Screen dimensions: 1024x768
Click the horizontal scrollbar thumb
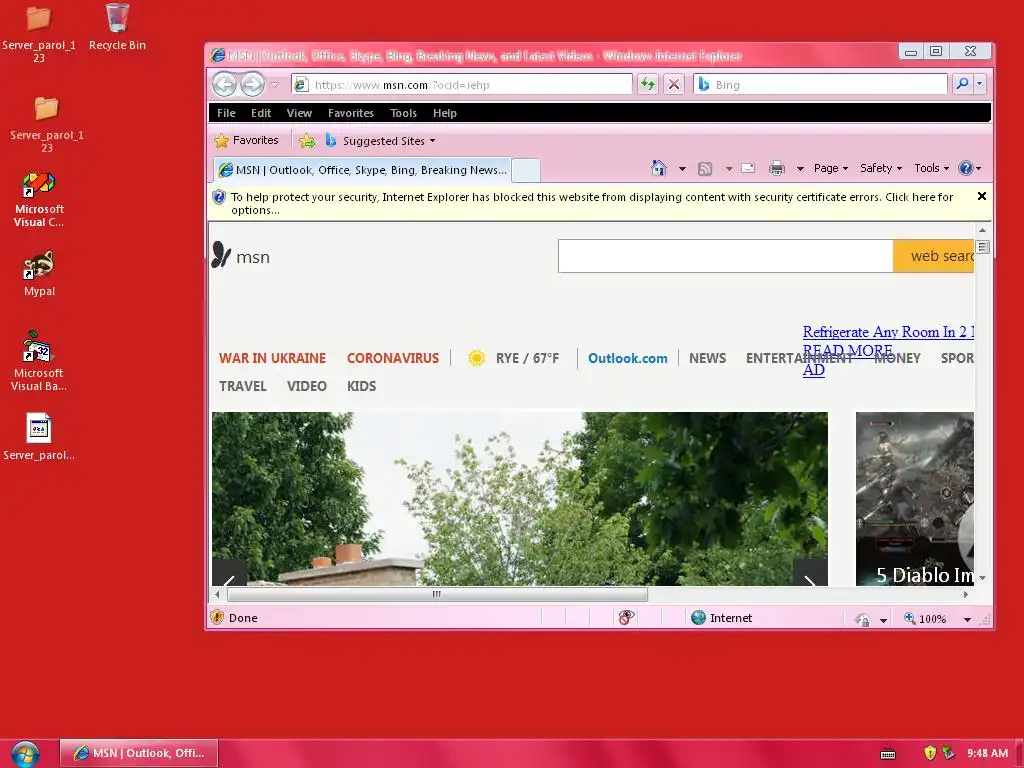(x=437, y=594)
